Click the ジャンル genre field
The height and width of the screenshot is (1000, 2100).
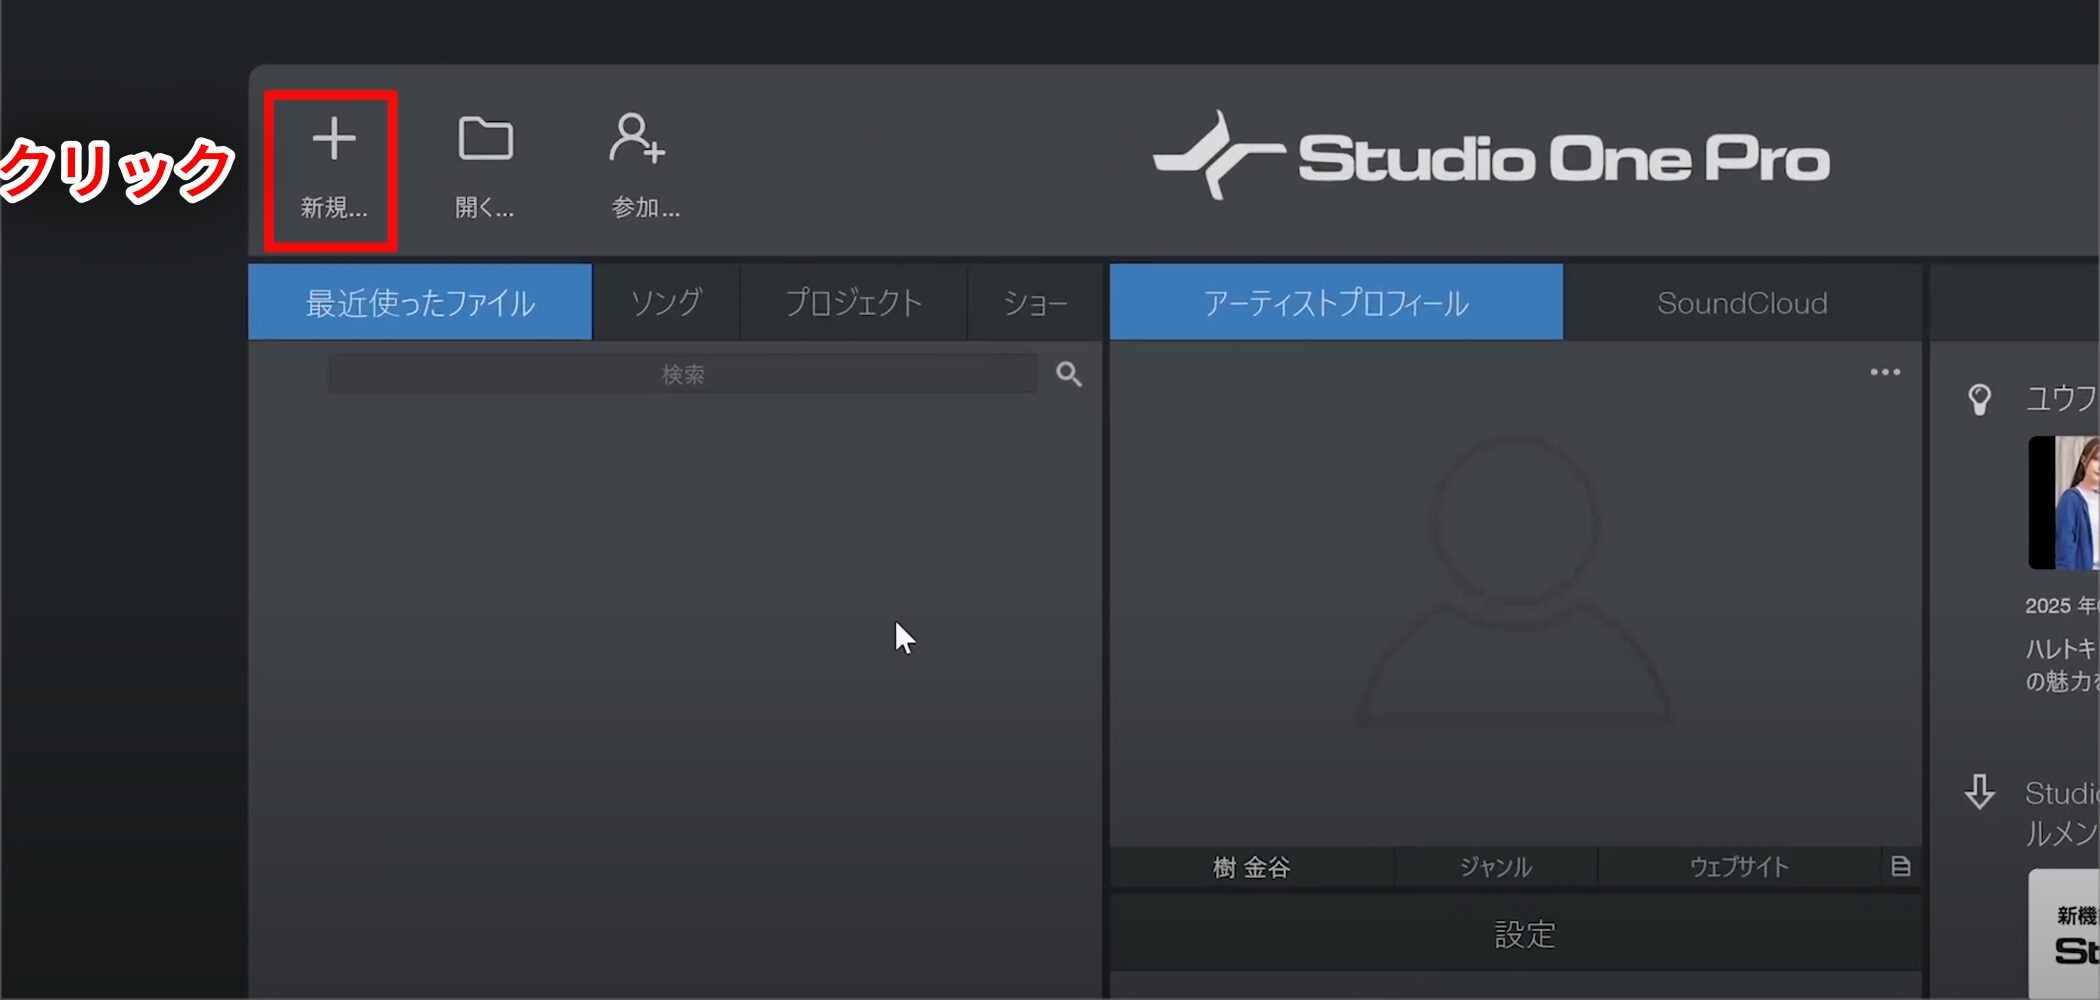(x=1495, y=867)
